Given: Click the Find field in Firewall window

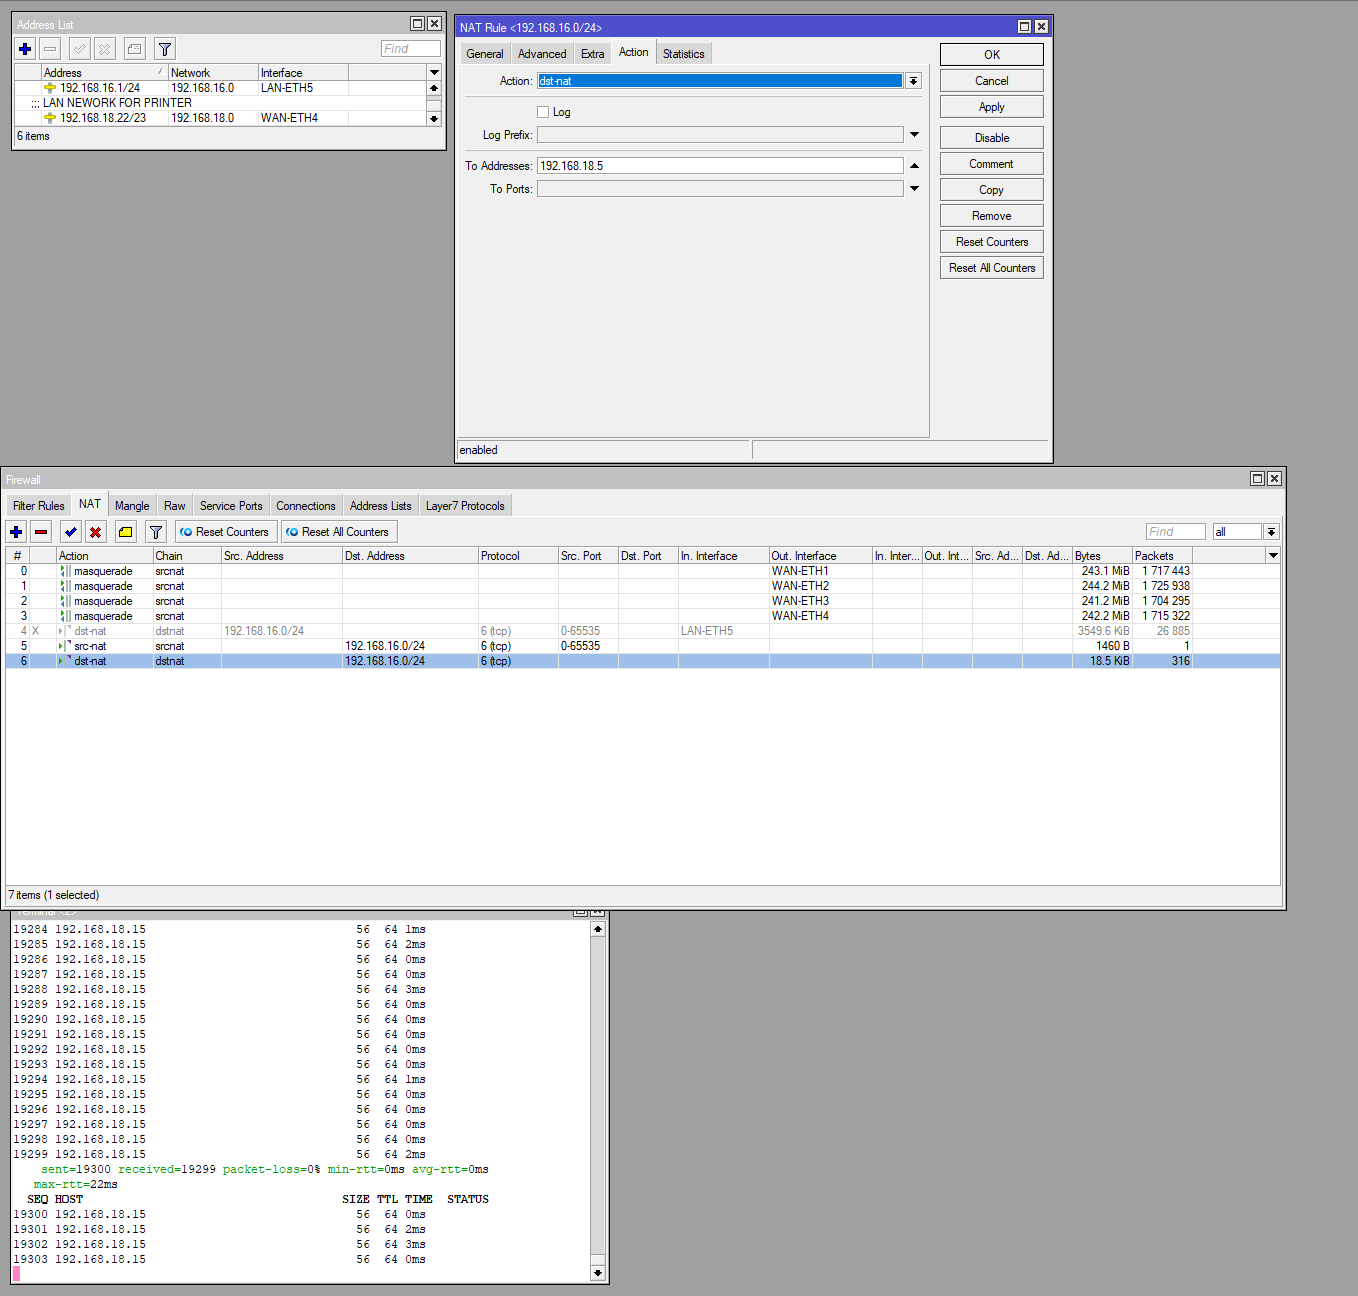Looking at the screenshot, I should click(x=1176, y=532).
